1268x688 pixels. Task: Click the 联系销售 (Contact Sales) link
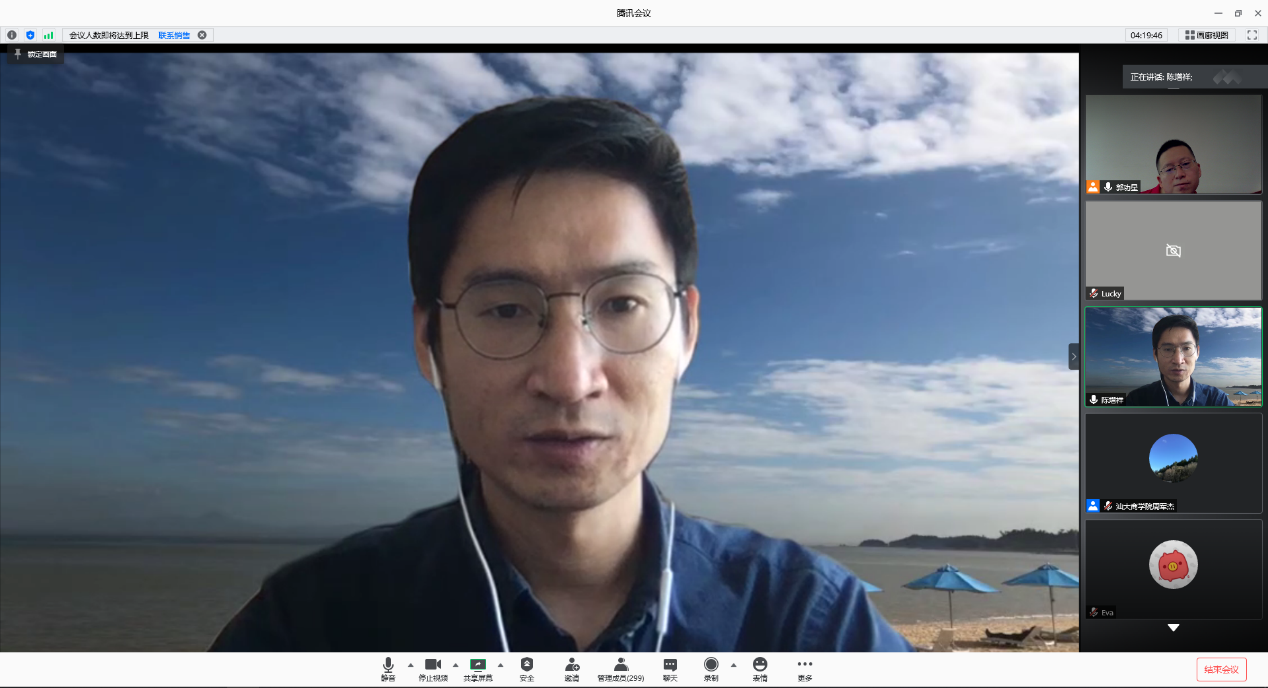(174, 35)
